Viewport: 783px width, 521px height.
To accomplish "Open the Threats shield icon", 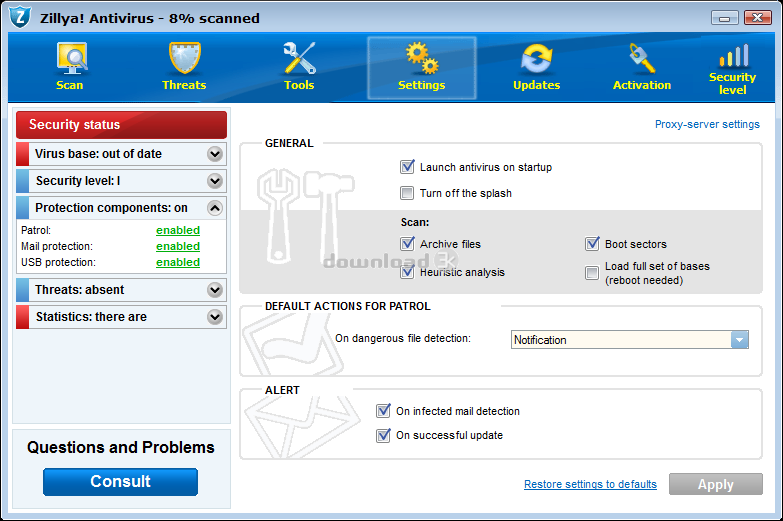I will (x=185, y=58).
